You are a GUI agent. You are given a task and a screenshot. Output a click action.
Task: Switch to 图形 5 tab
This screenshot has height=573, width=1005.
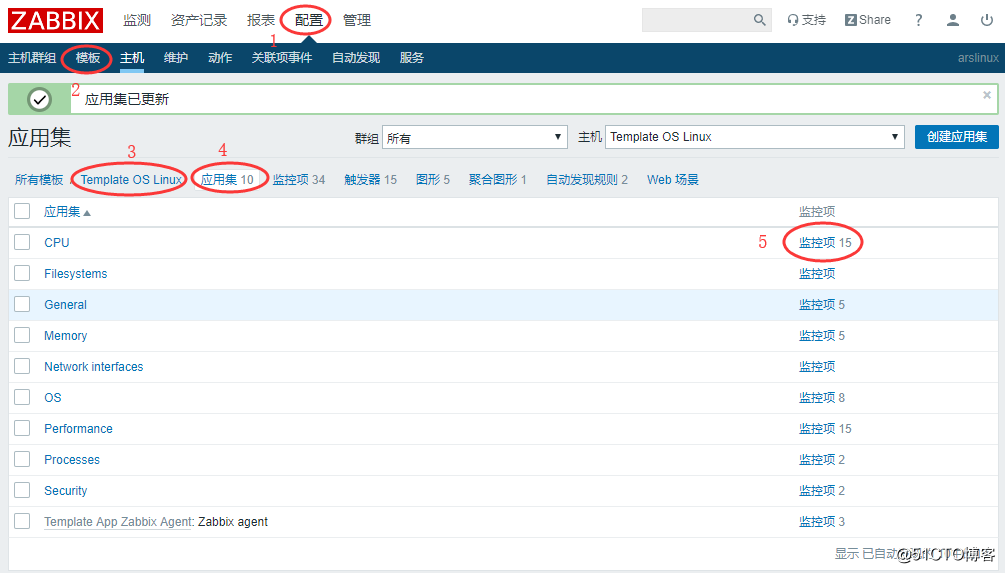tap(433, 180)
